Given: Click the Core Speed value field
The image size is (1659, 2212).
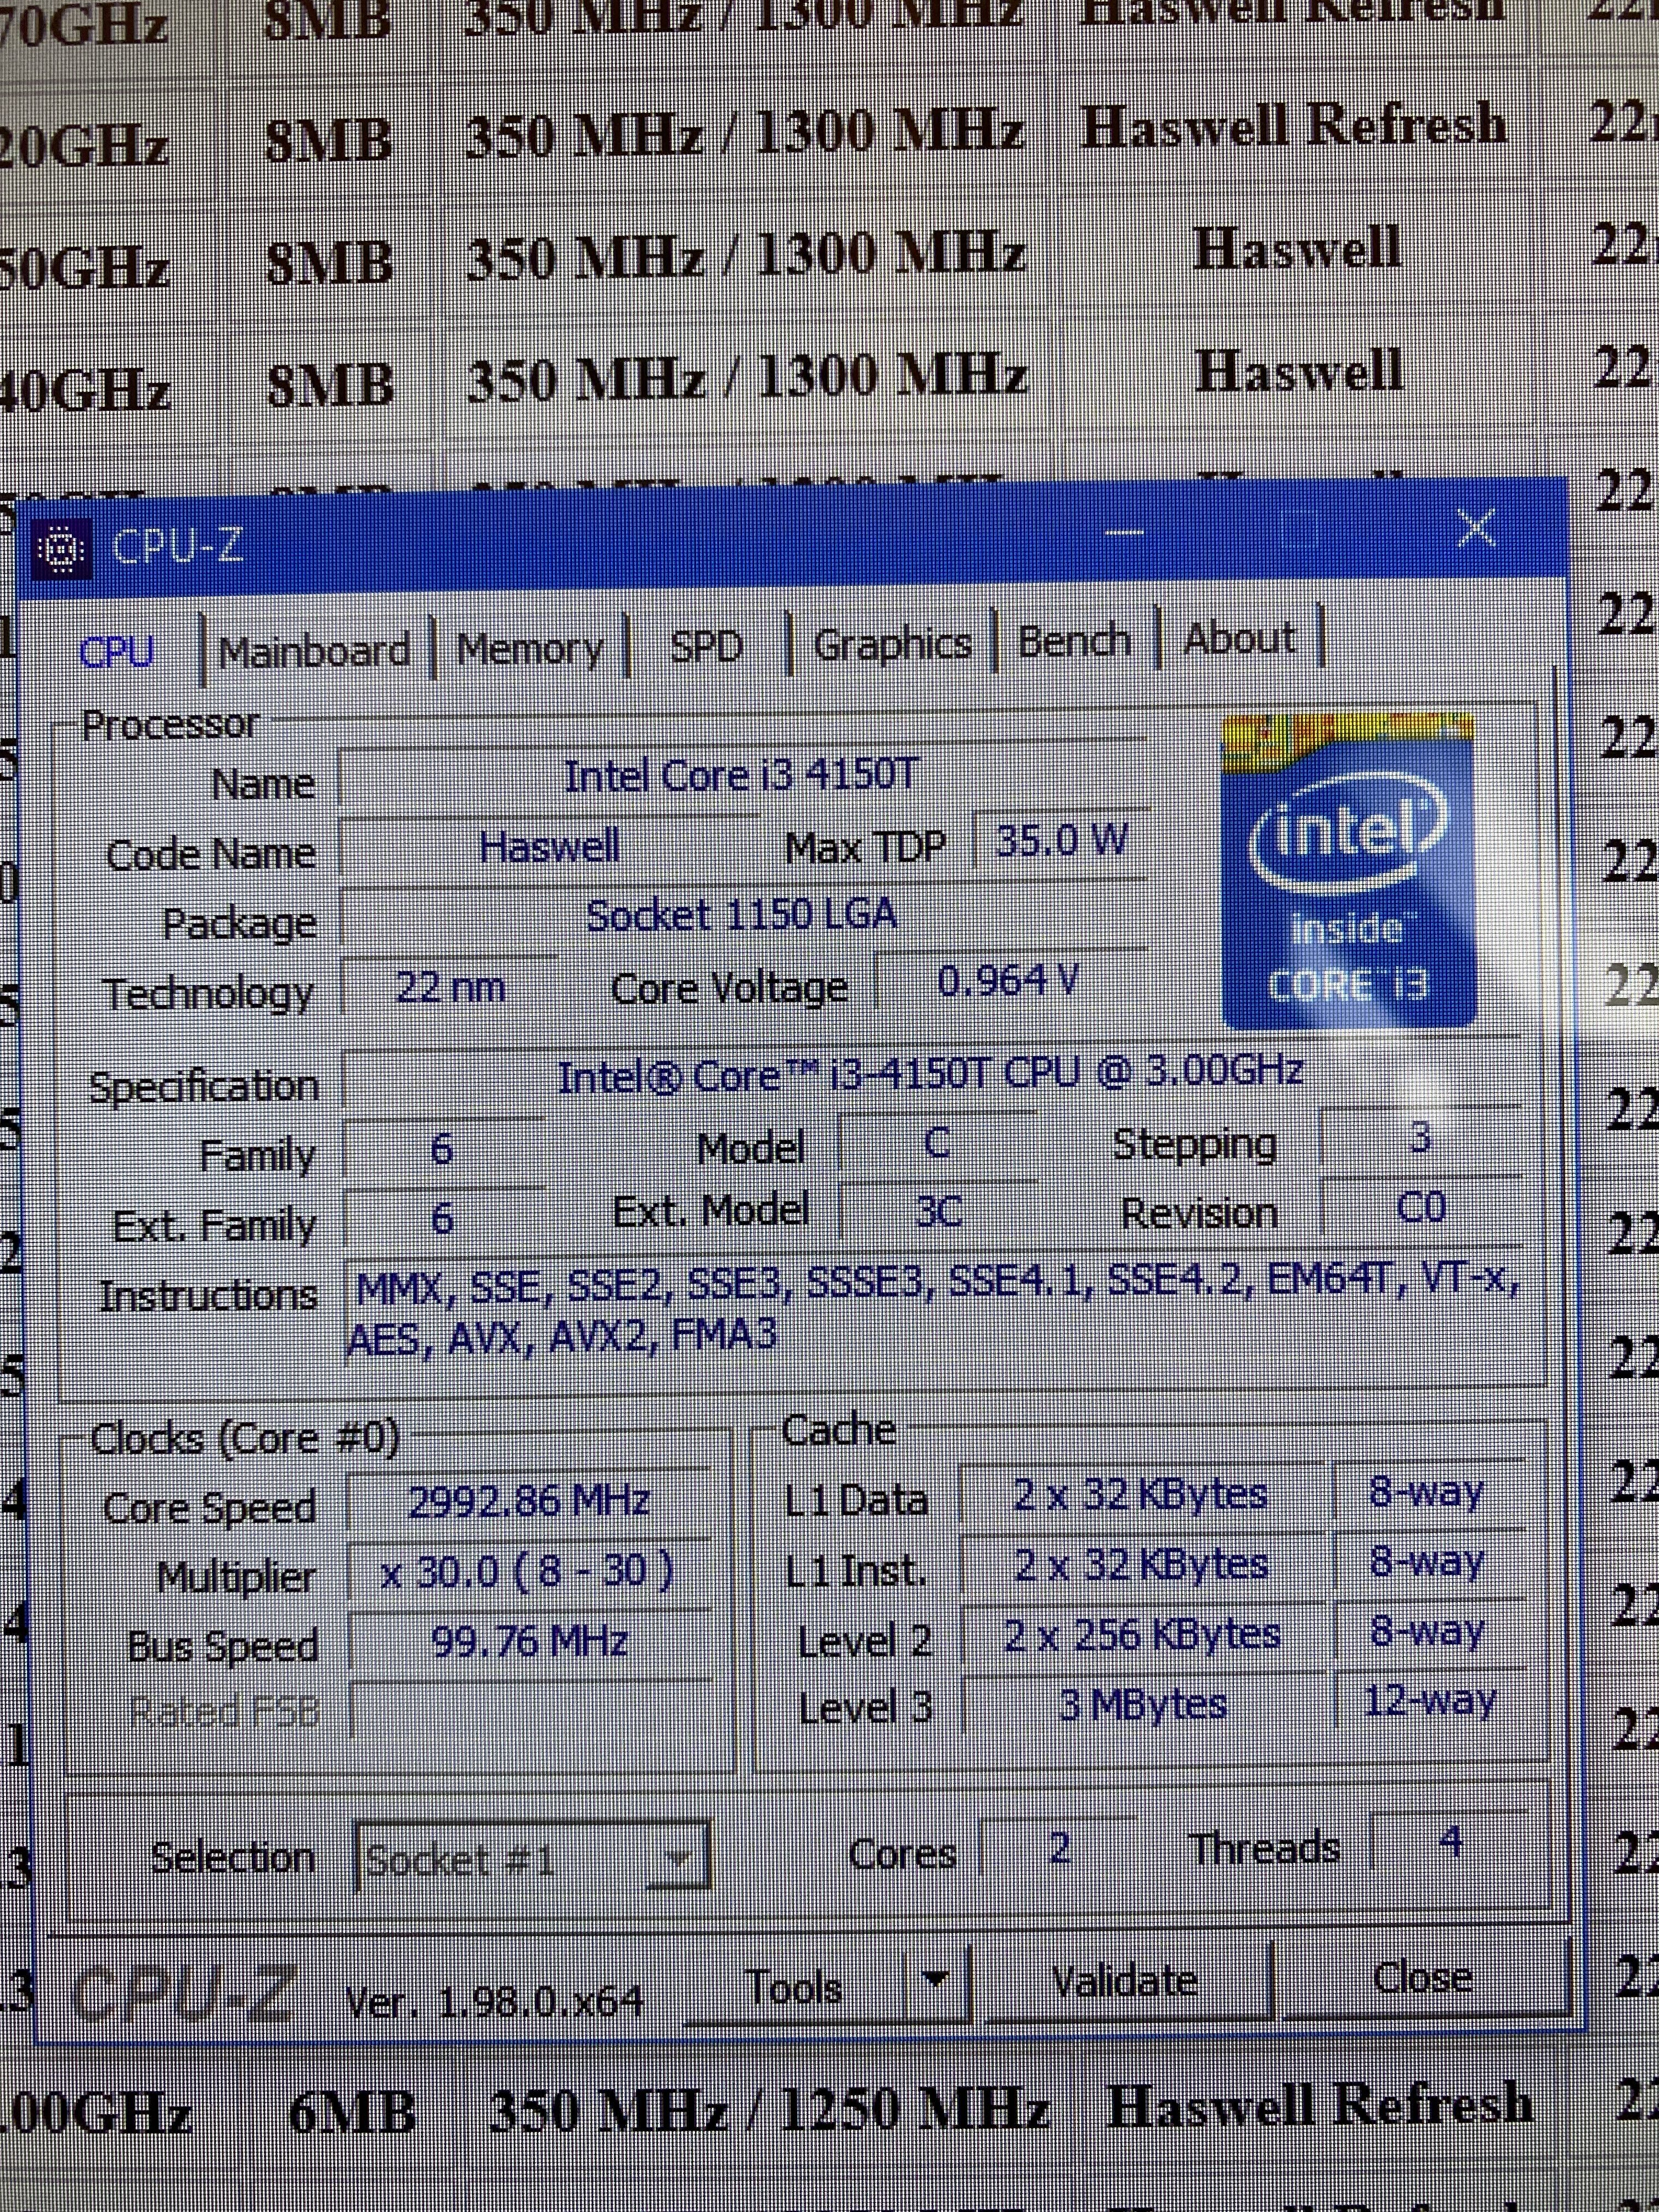Looking at the screenshot, I should tap(529, 1501).
